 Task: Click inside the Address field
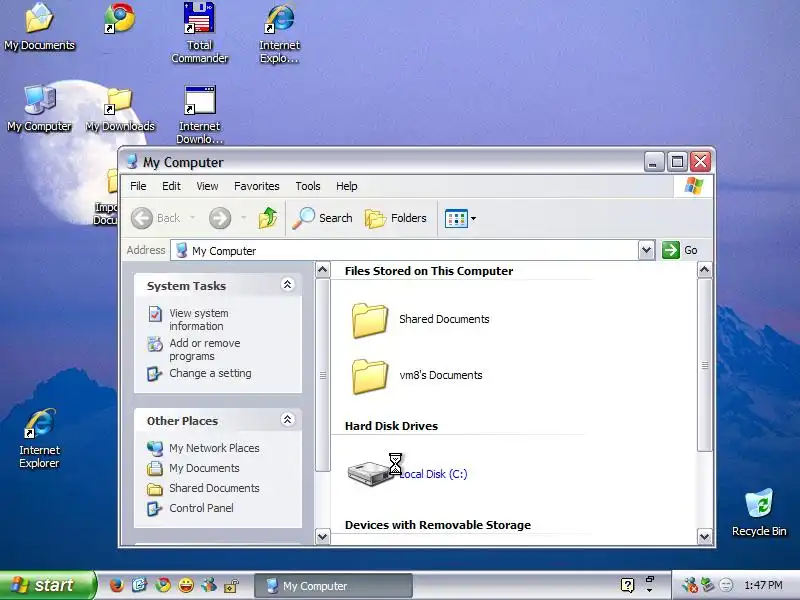pyautogui.click(x=405, y=251)
